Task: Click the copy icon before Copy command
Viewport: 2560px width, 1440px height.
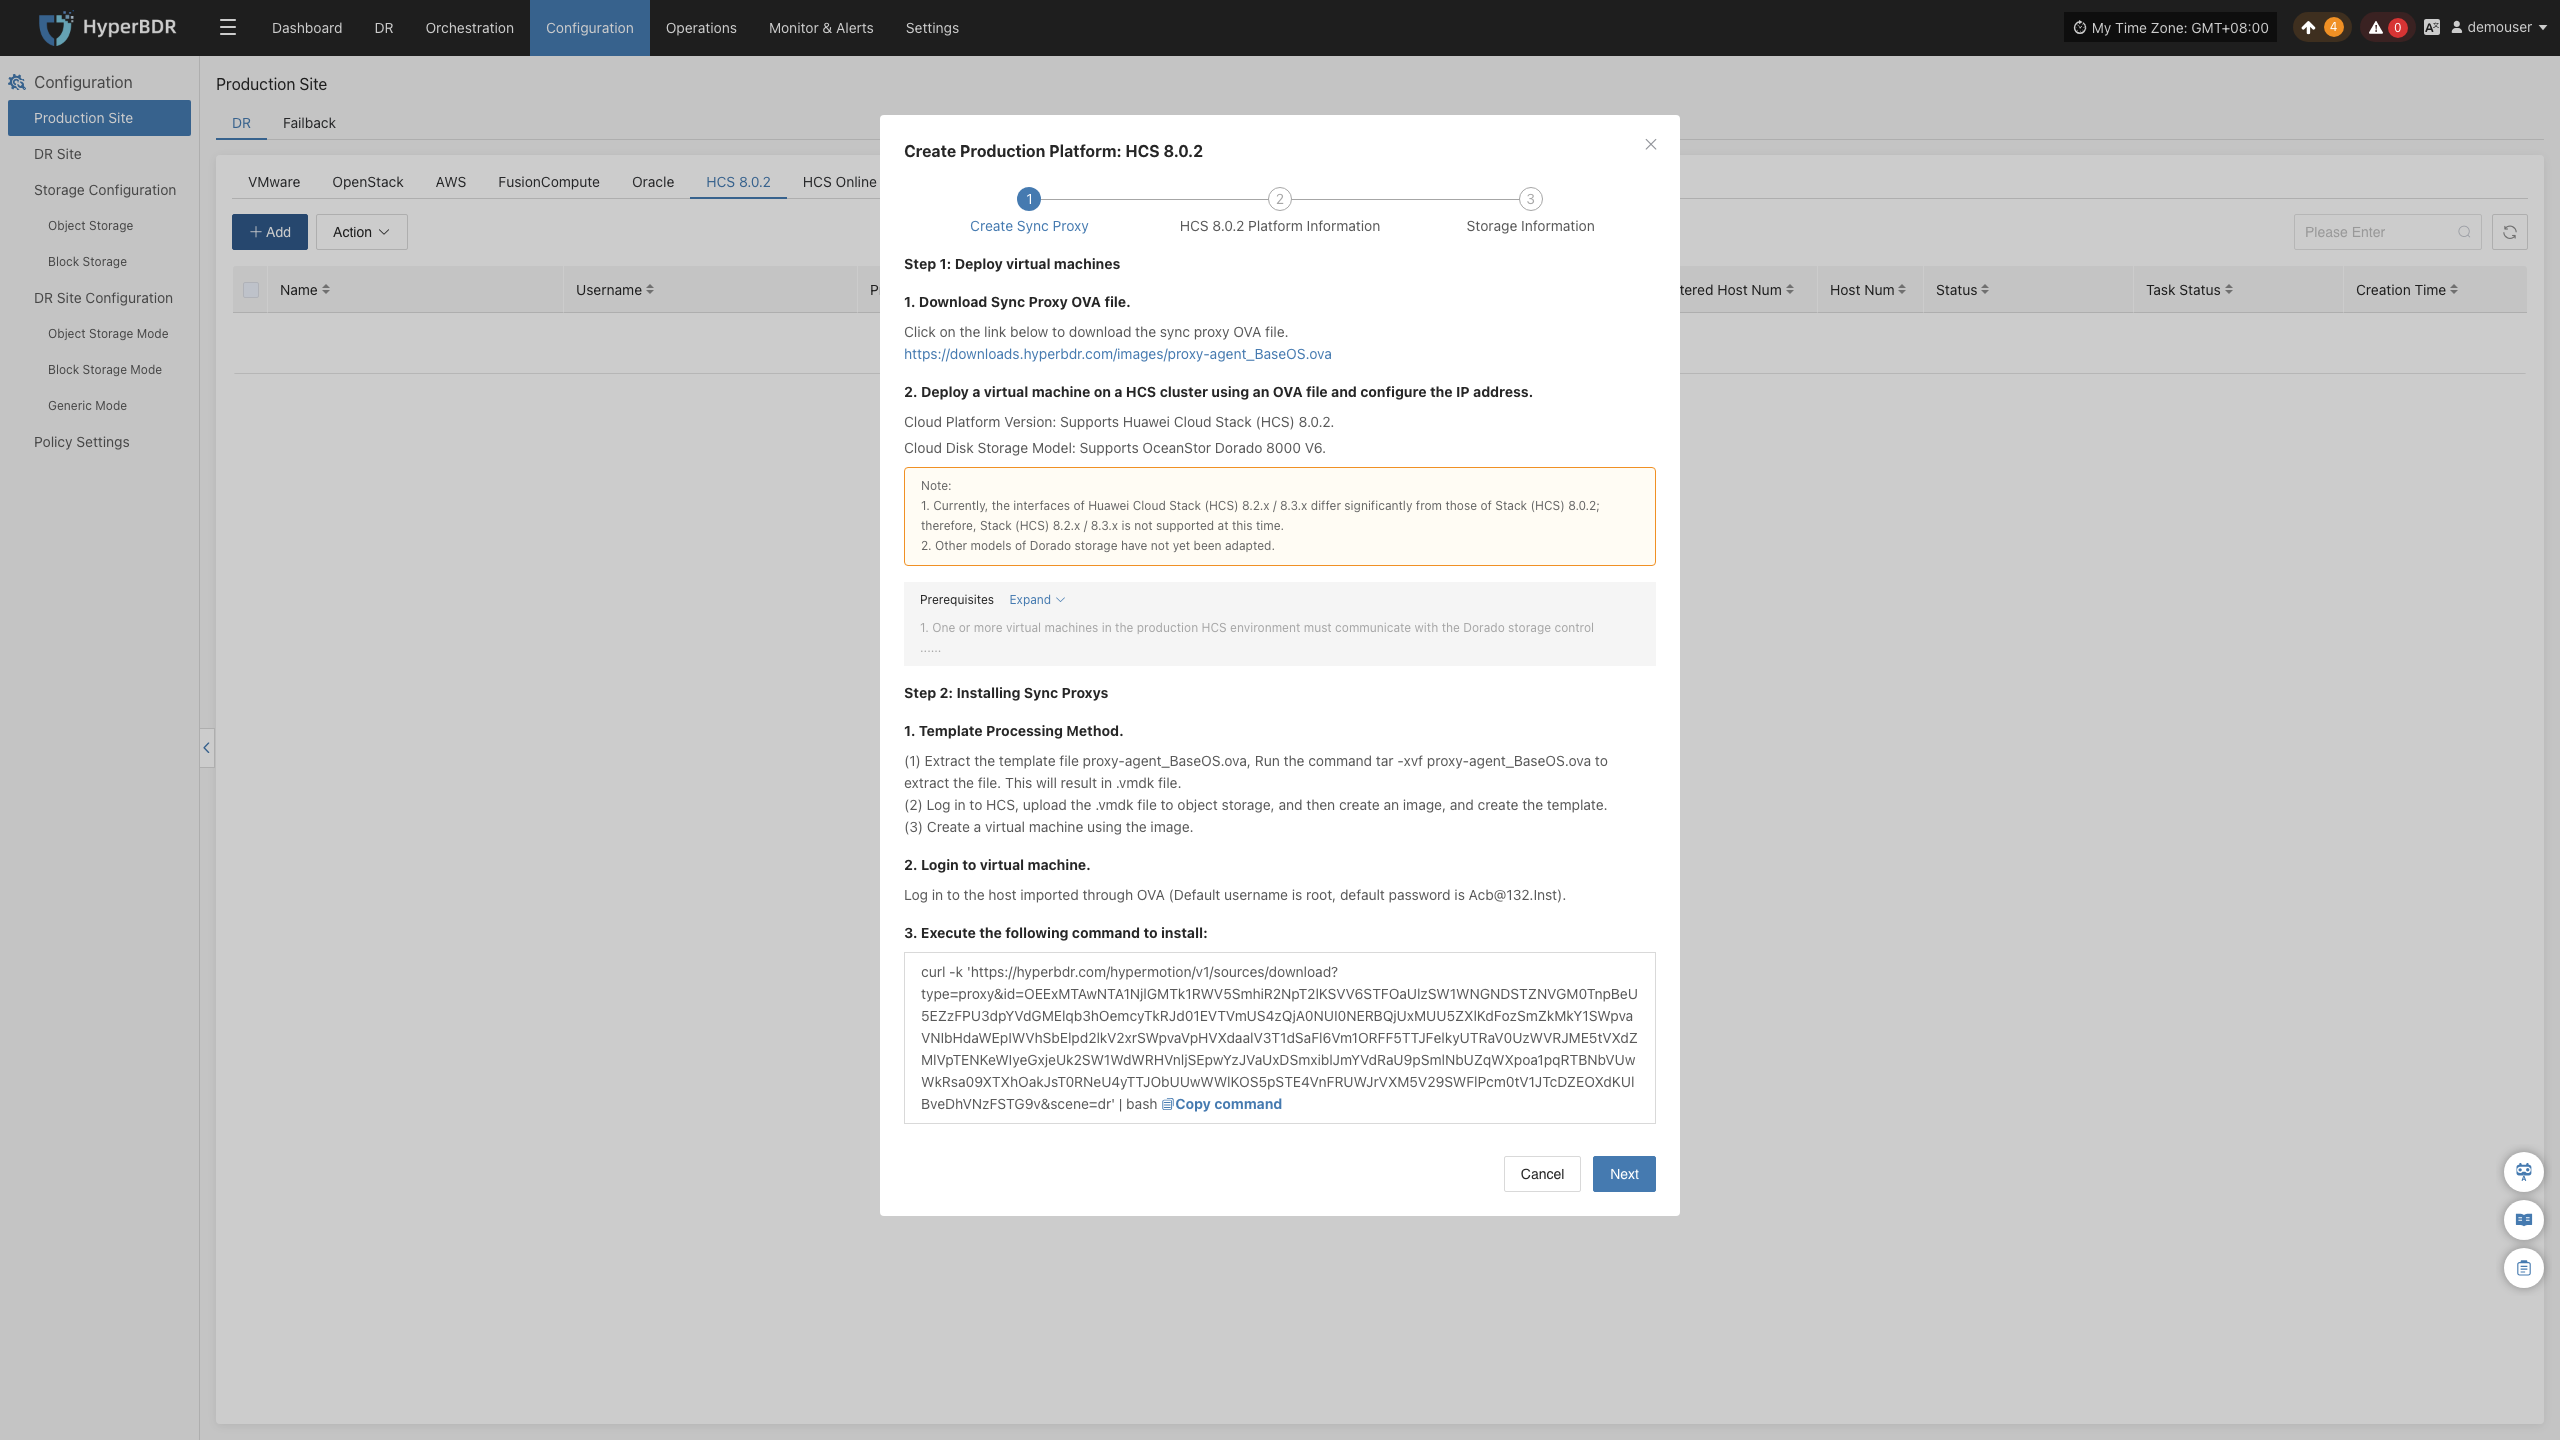Action: click(1167, 1104)
